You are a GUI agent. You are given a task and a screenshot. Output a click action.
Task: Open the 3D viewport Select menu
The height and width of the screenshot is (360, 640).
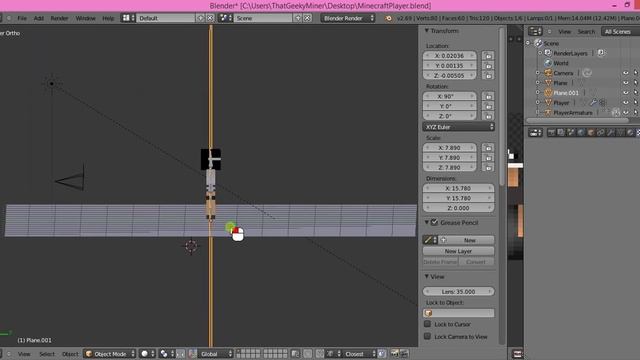click(47, 354)
